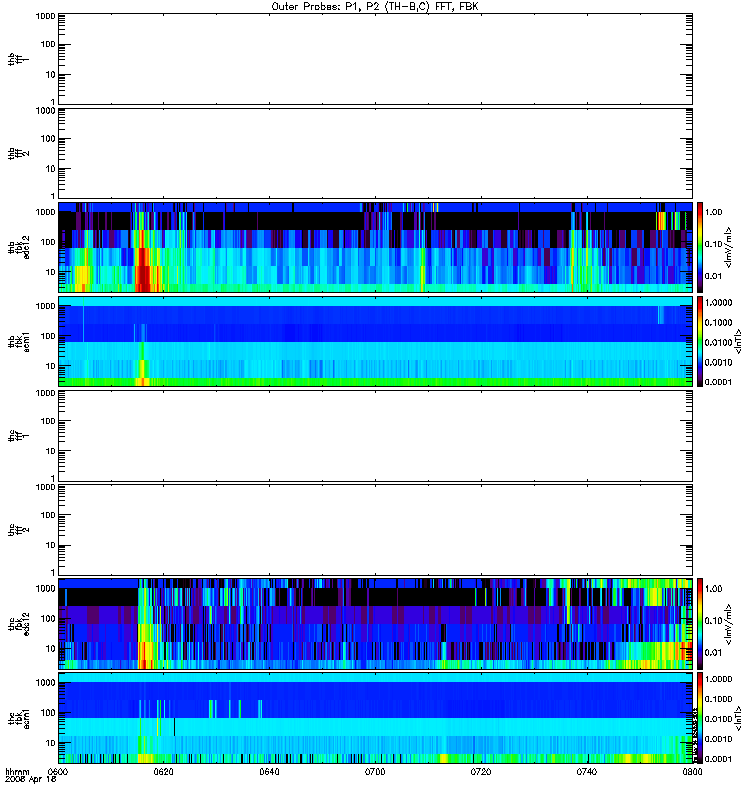Select the 0600 time axis label
The height and width of the screenshot is (800, 750).
pos(58,771)
